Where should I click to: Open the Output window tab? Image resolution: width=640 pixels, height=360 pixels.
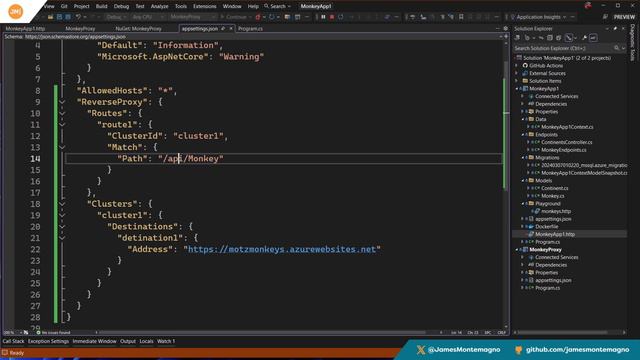128,341
